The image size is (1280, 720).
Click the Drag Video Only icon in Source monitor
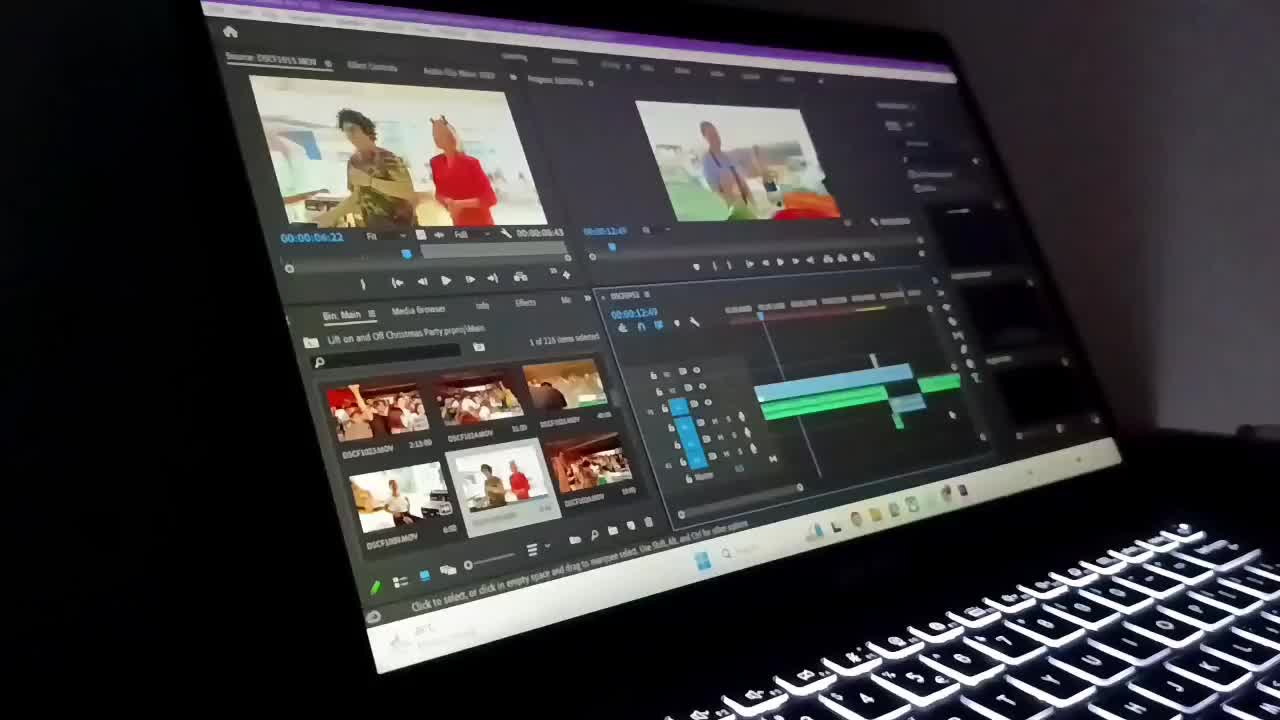coord(422,236)
